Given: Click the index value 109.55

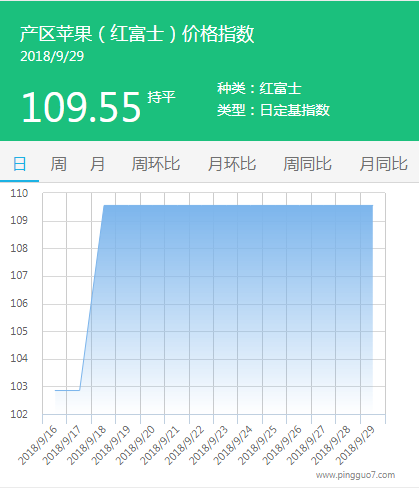Looking at the screenshot, I should pyautogui.click(x=82, y=107).
